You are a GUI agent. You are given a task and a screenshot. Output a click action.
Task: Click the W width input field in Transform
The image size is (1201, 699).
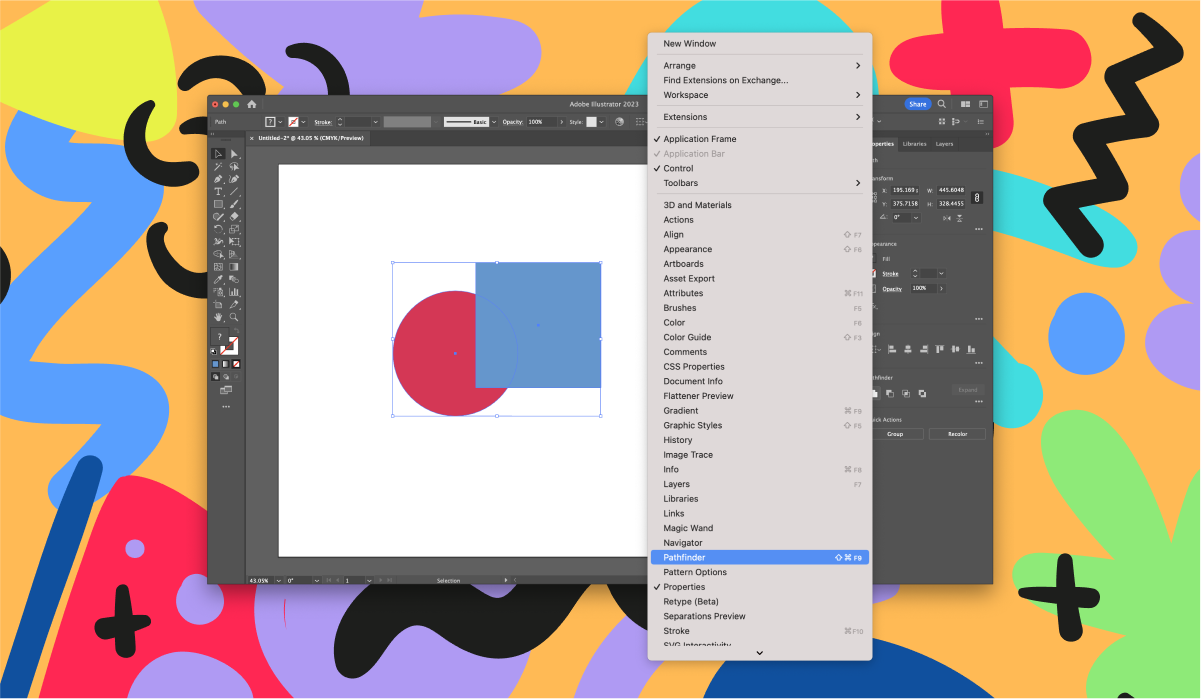pyautogui.click(x=951, y=190)
